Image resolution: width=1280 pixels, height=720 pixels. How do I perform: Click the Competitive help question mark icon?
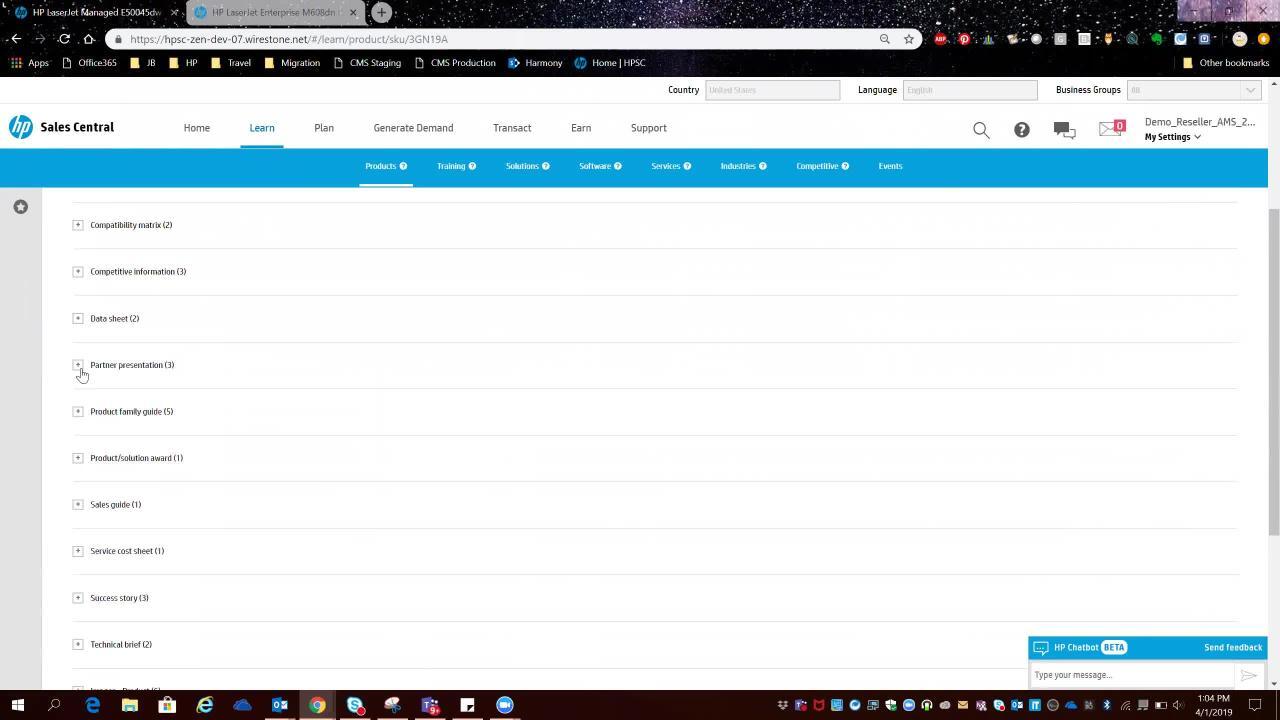click(845, 166)
